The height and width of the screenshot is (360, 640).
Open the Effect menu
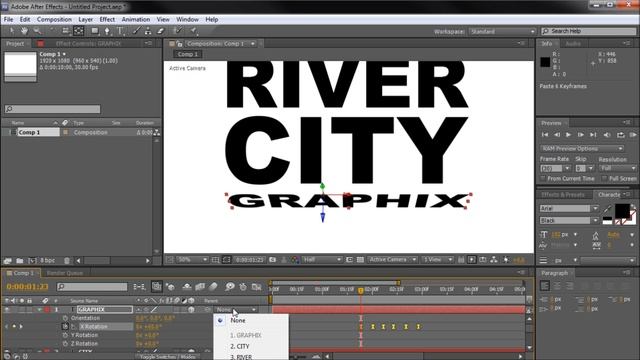pyautogui.click(x=107, y=19)
